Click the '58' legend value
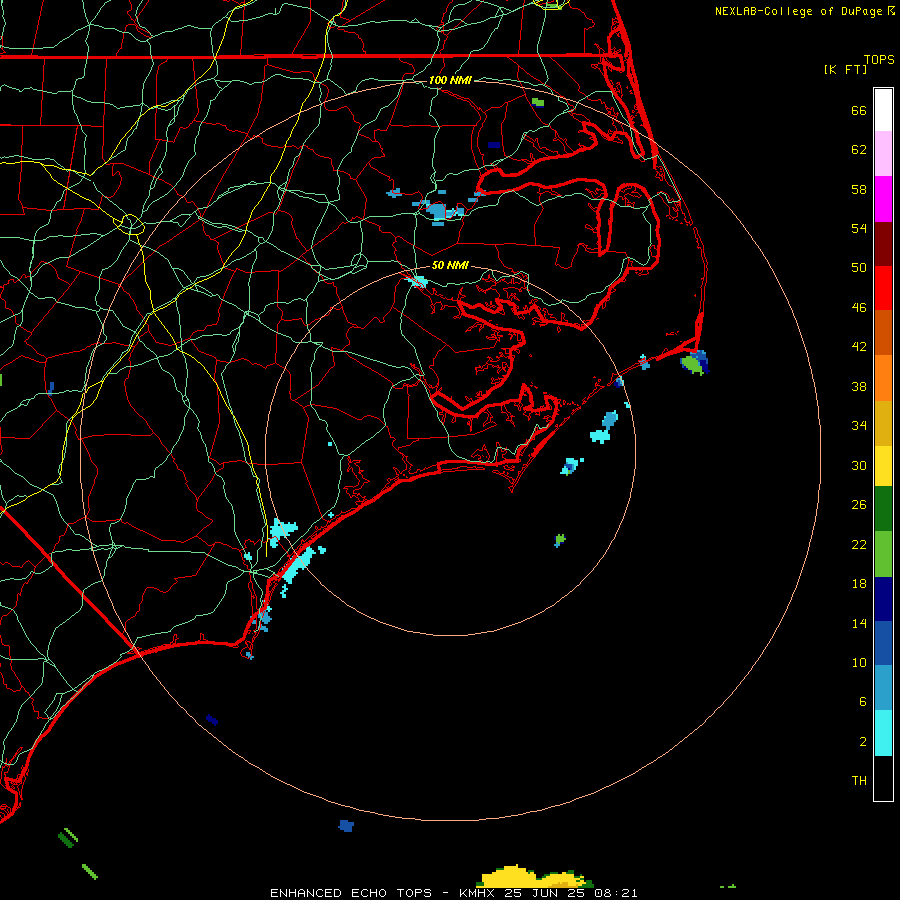The width and height of the screenshot is (900, 900). (x=859, y=189)
